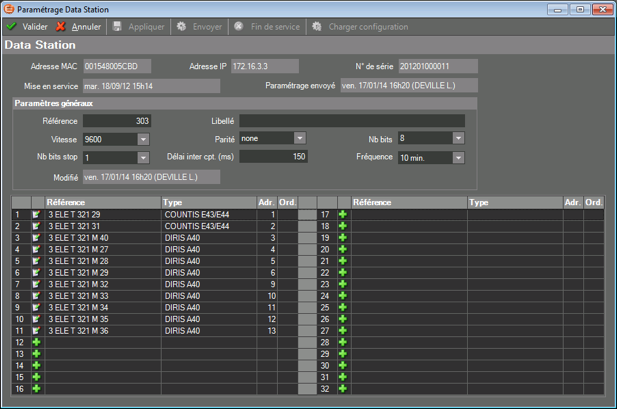617x409 pixels.
Task: Cancel changes with Annuler
Action: tap(78, 27)
